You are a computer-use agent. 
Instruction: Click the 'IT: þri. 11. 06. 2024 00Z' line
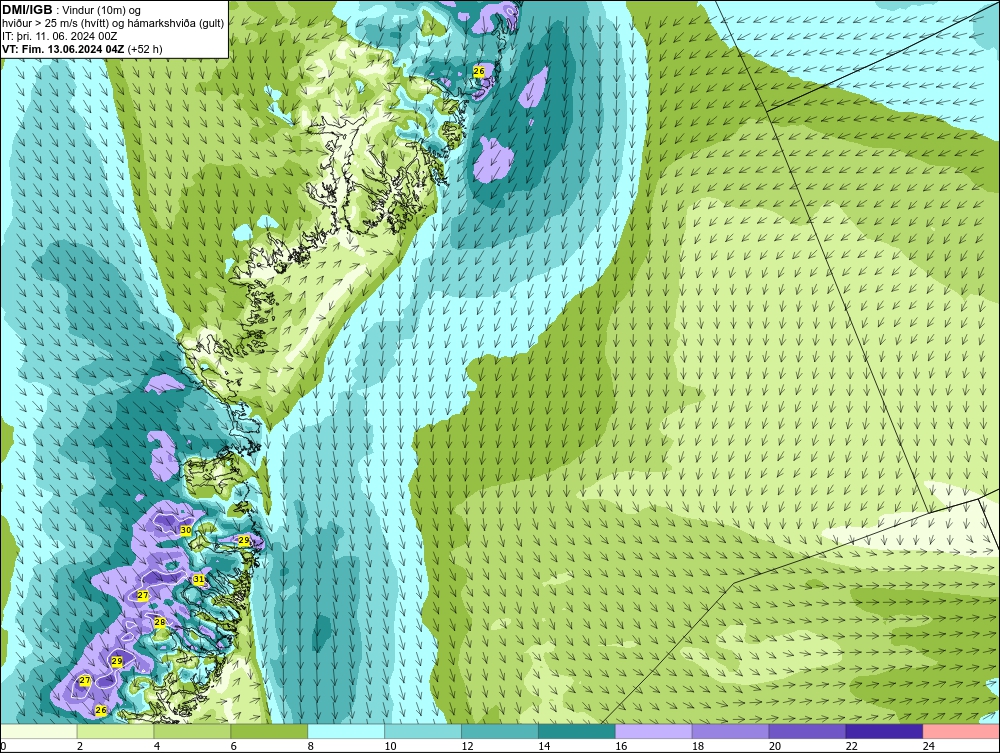pyautogui.click(x=59, y=36)
